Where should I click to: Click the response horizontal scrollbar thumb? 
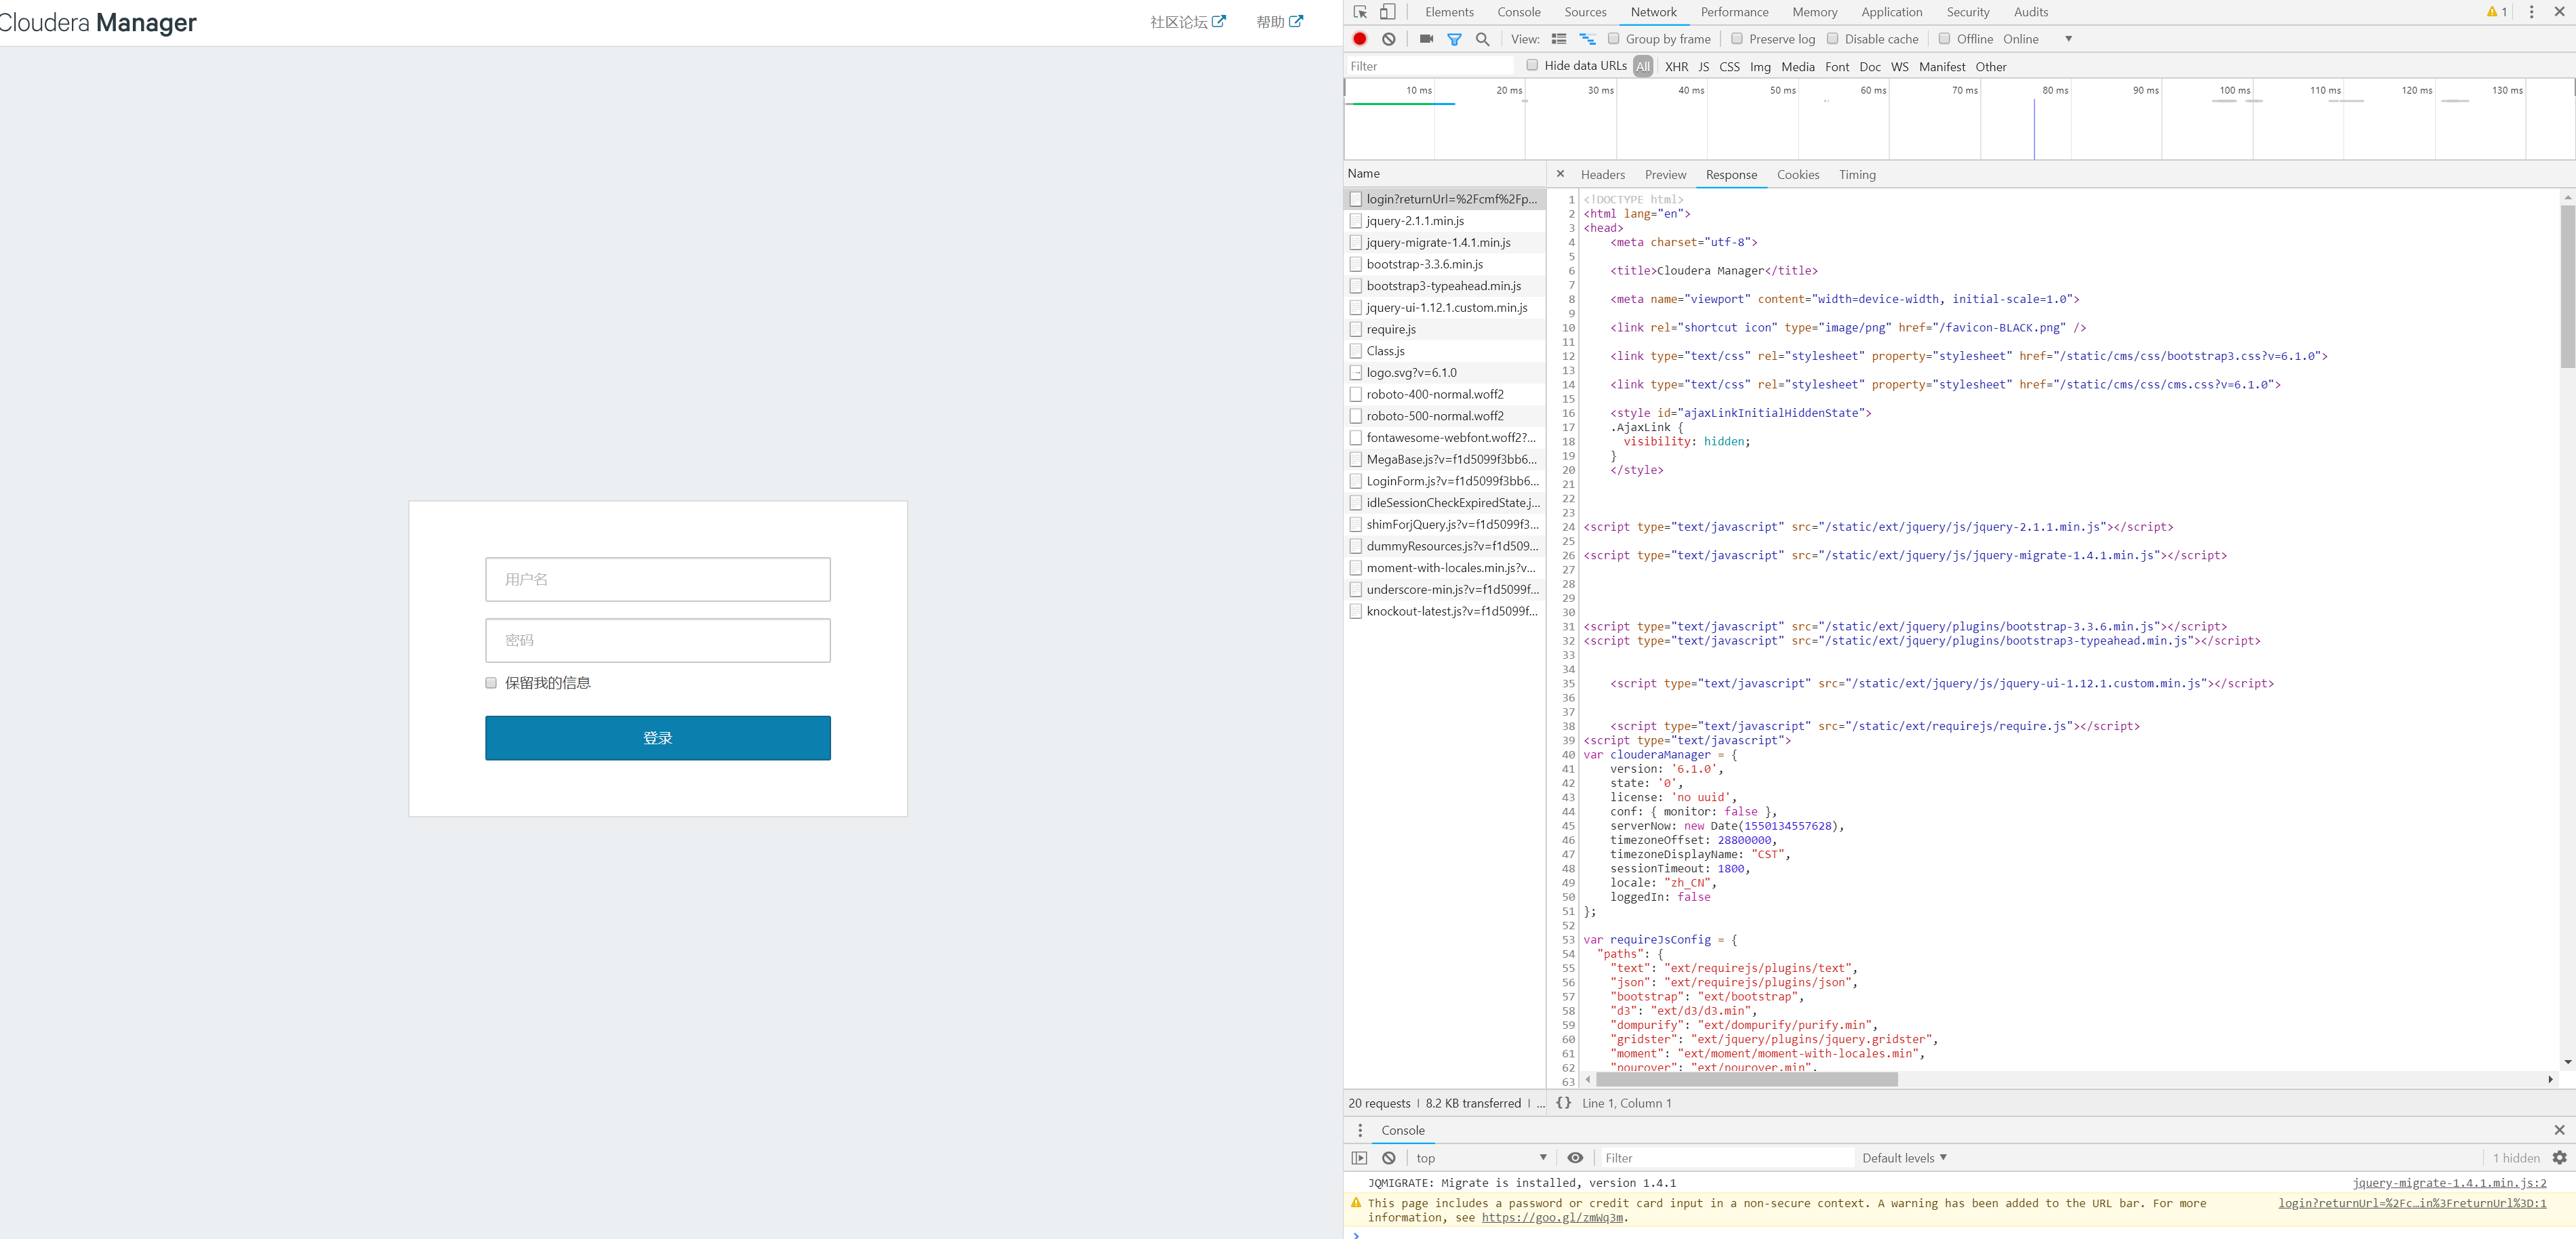pos(1747,1079)
